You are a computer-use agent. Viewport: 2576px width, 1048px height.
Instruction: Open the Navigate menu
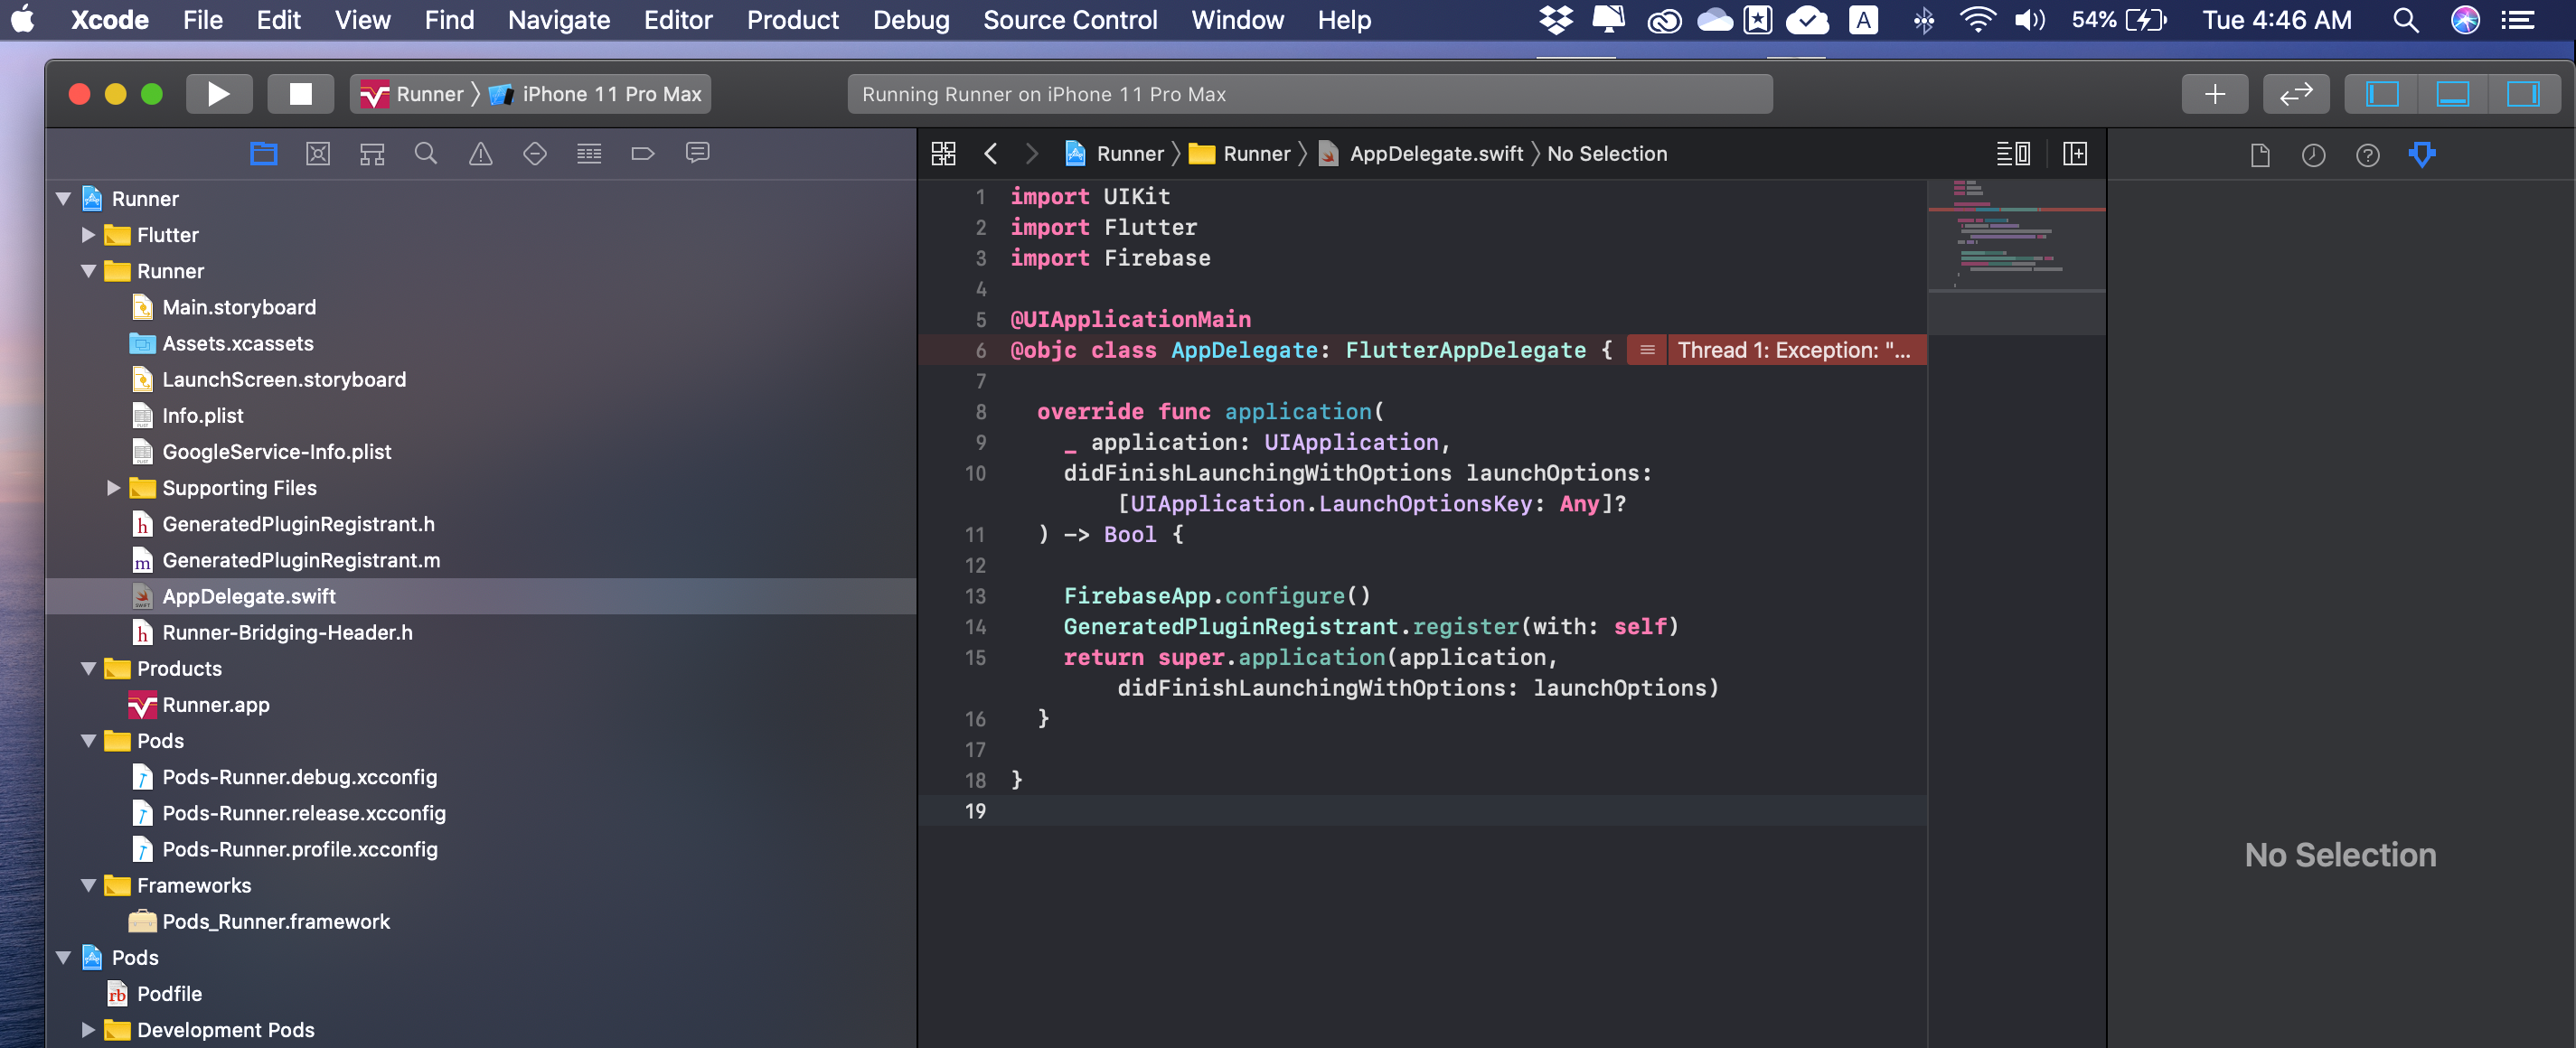[x=559, y=20]
